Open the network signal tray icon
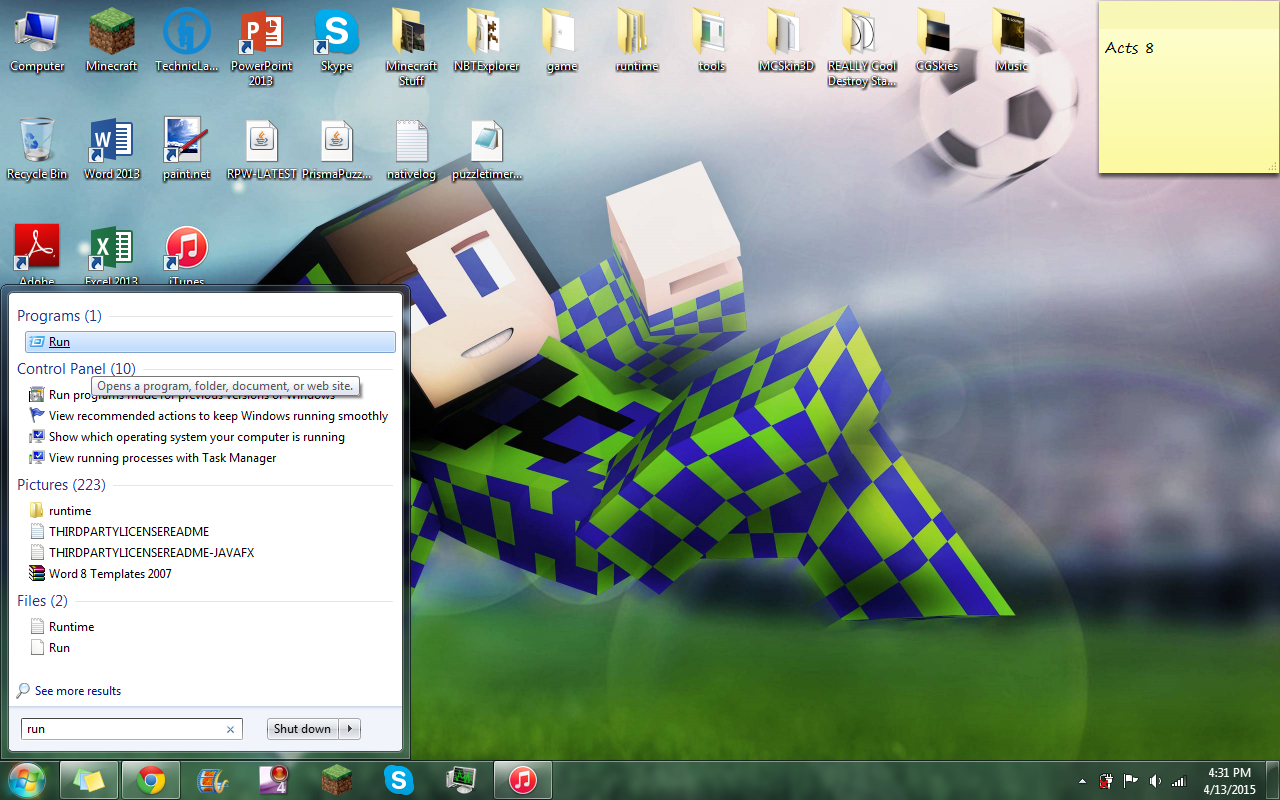The width and height of the screenshot is (1280, 800). click(x=1179, y=781)
